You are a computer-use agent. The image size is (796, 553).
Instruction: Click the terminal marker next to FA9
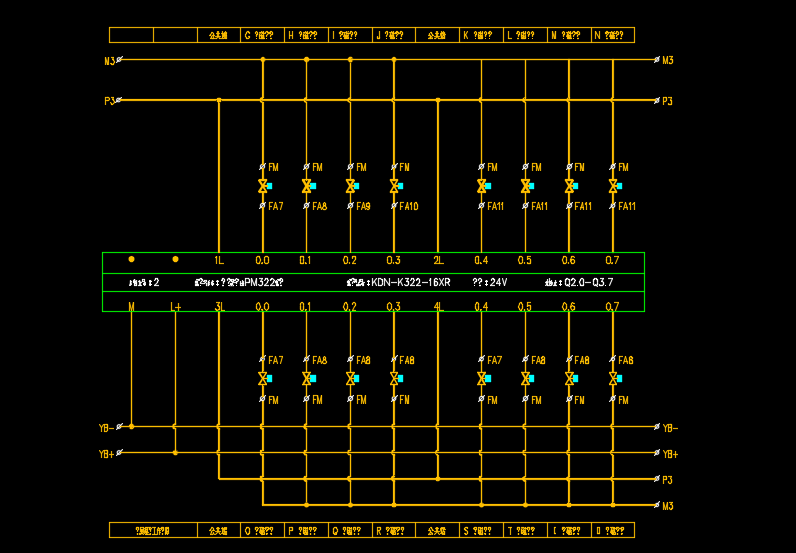[x=350, y=206]
